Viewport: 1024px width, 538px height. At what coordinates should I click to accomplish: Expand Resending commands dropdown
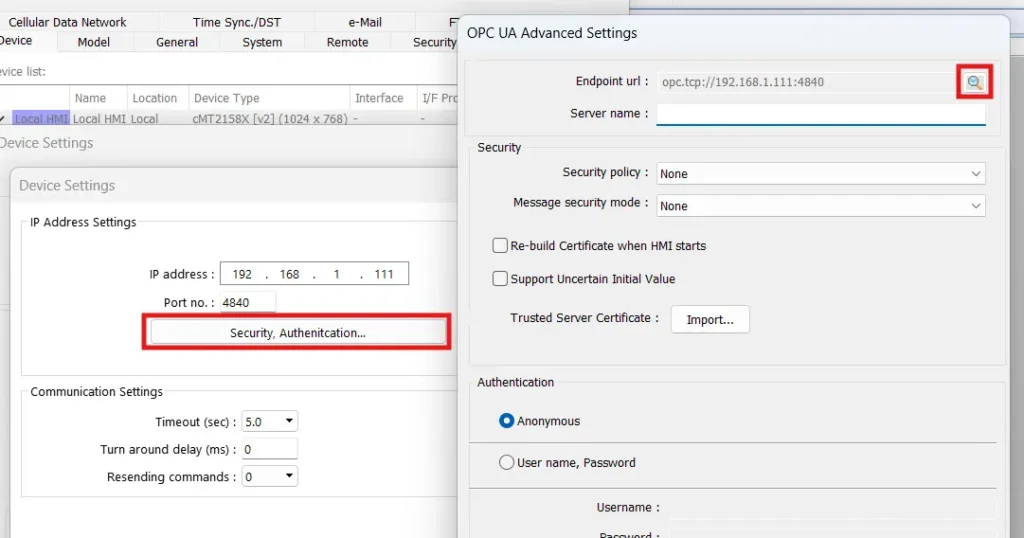270,477
